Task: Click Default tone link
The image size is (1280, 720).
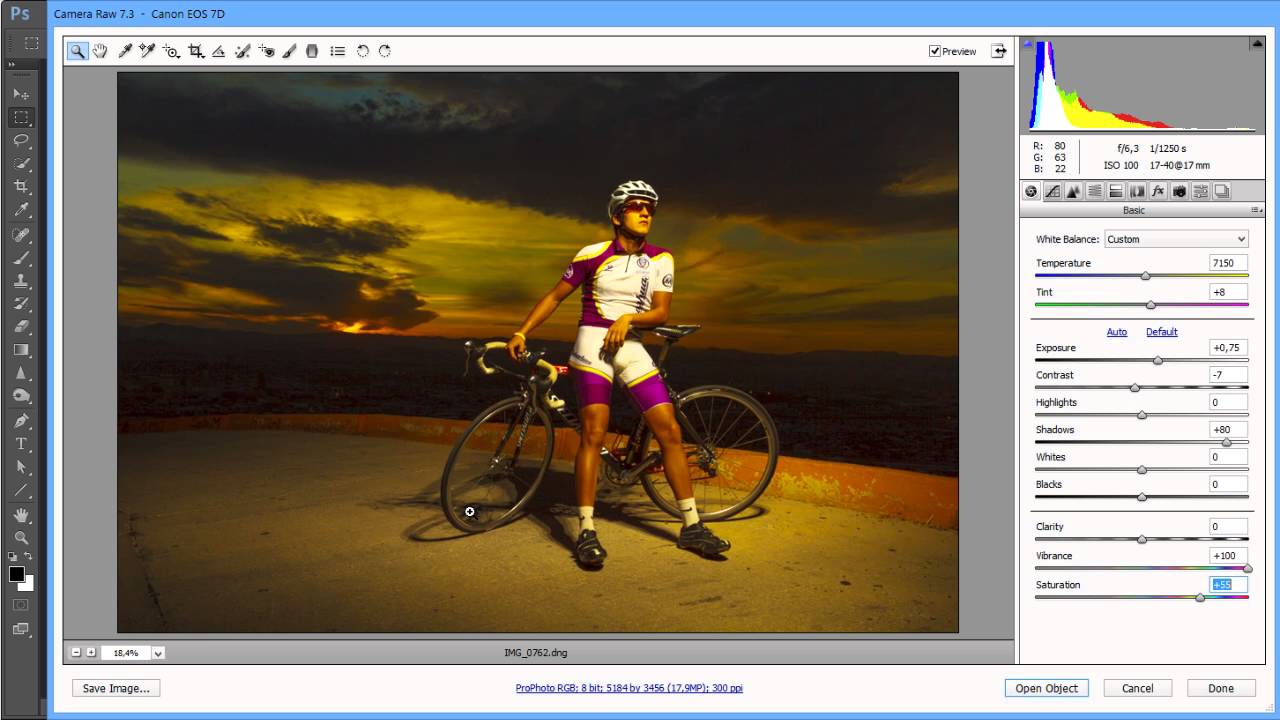Action: [1162, 332]
